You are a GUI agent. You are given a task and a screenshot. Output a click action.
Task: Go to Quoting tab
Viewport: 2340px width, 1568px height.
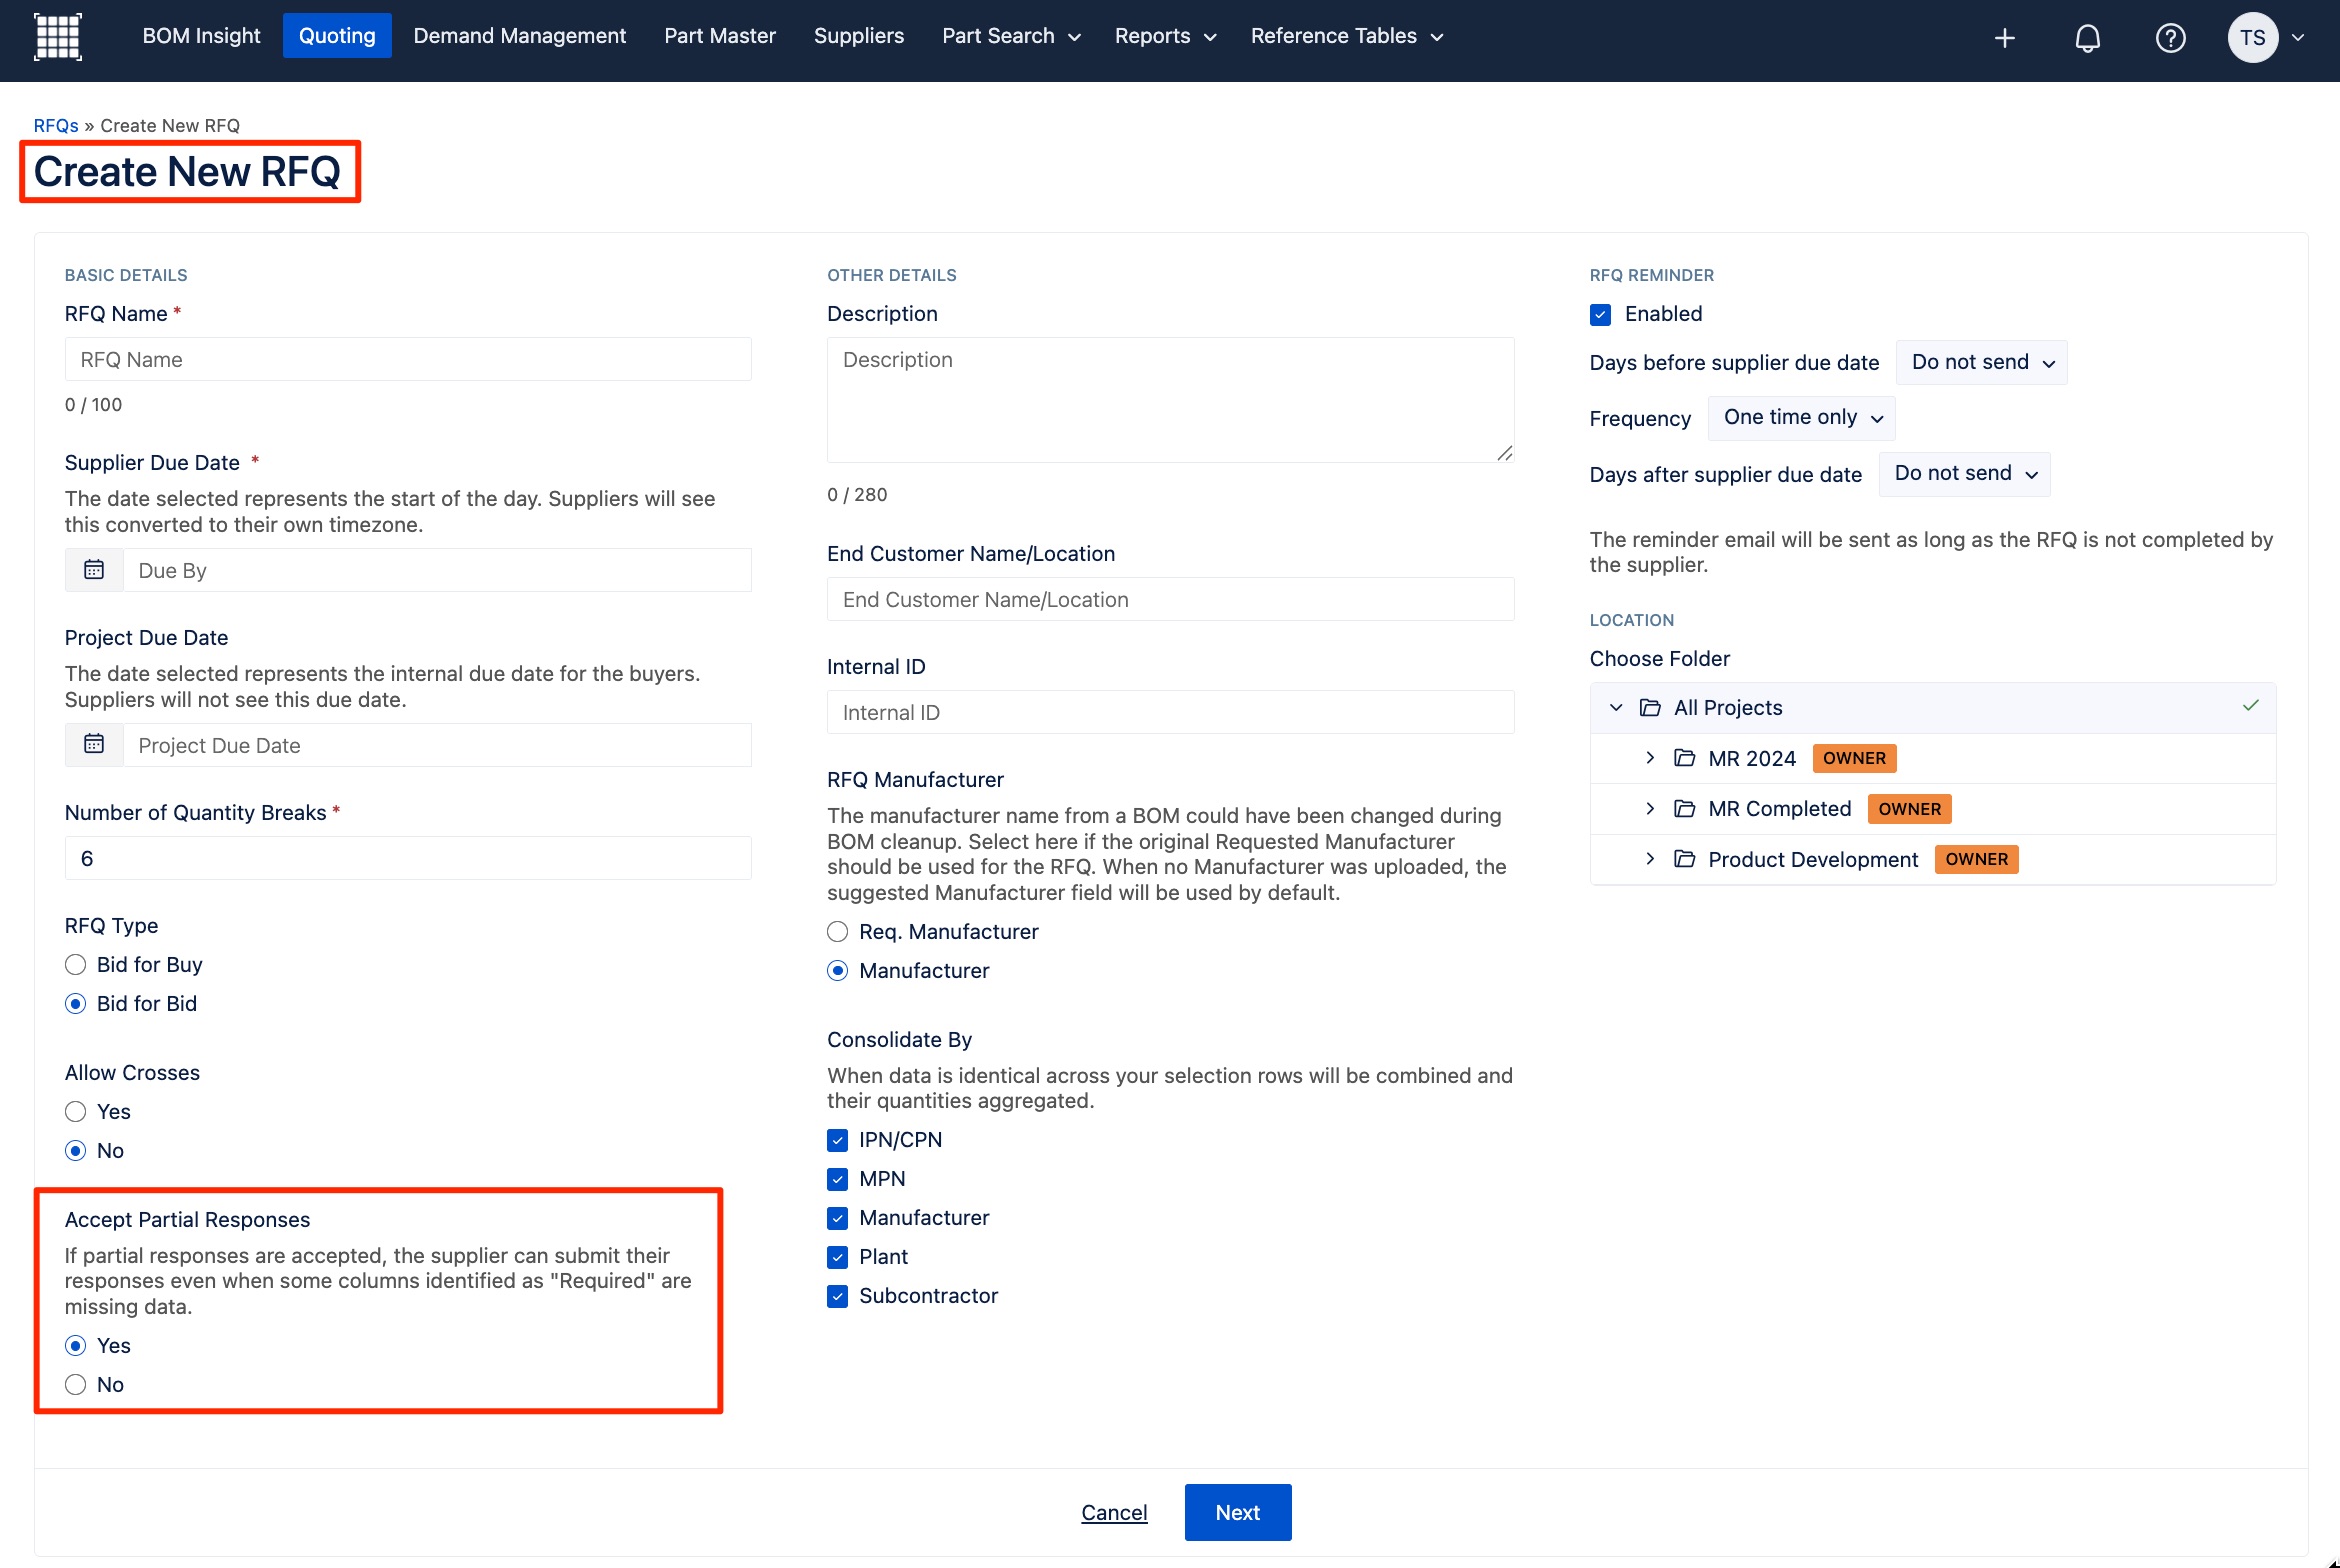click(x=337, y=36)
